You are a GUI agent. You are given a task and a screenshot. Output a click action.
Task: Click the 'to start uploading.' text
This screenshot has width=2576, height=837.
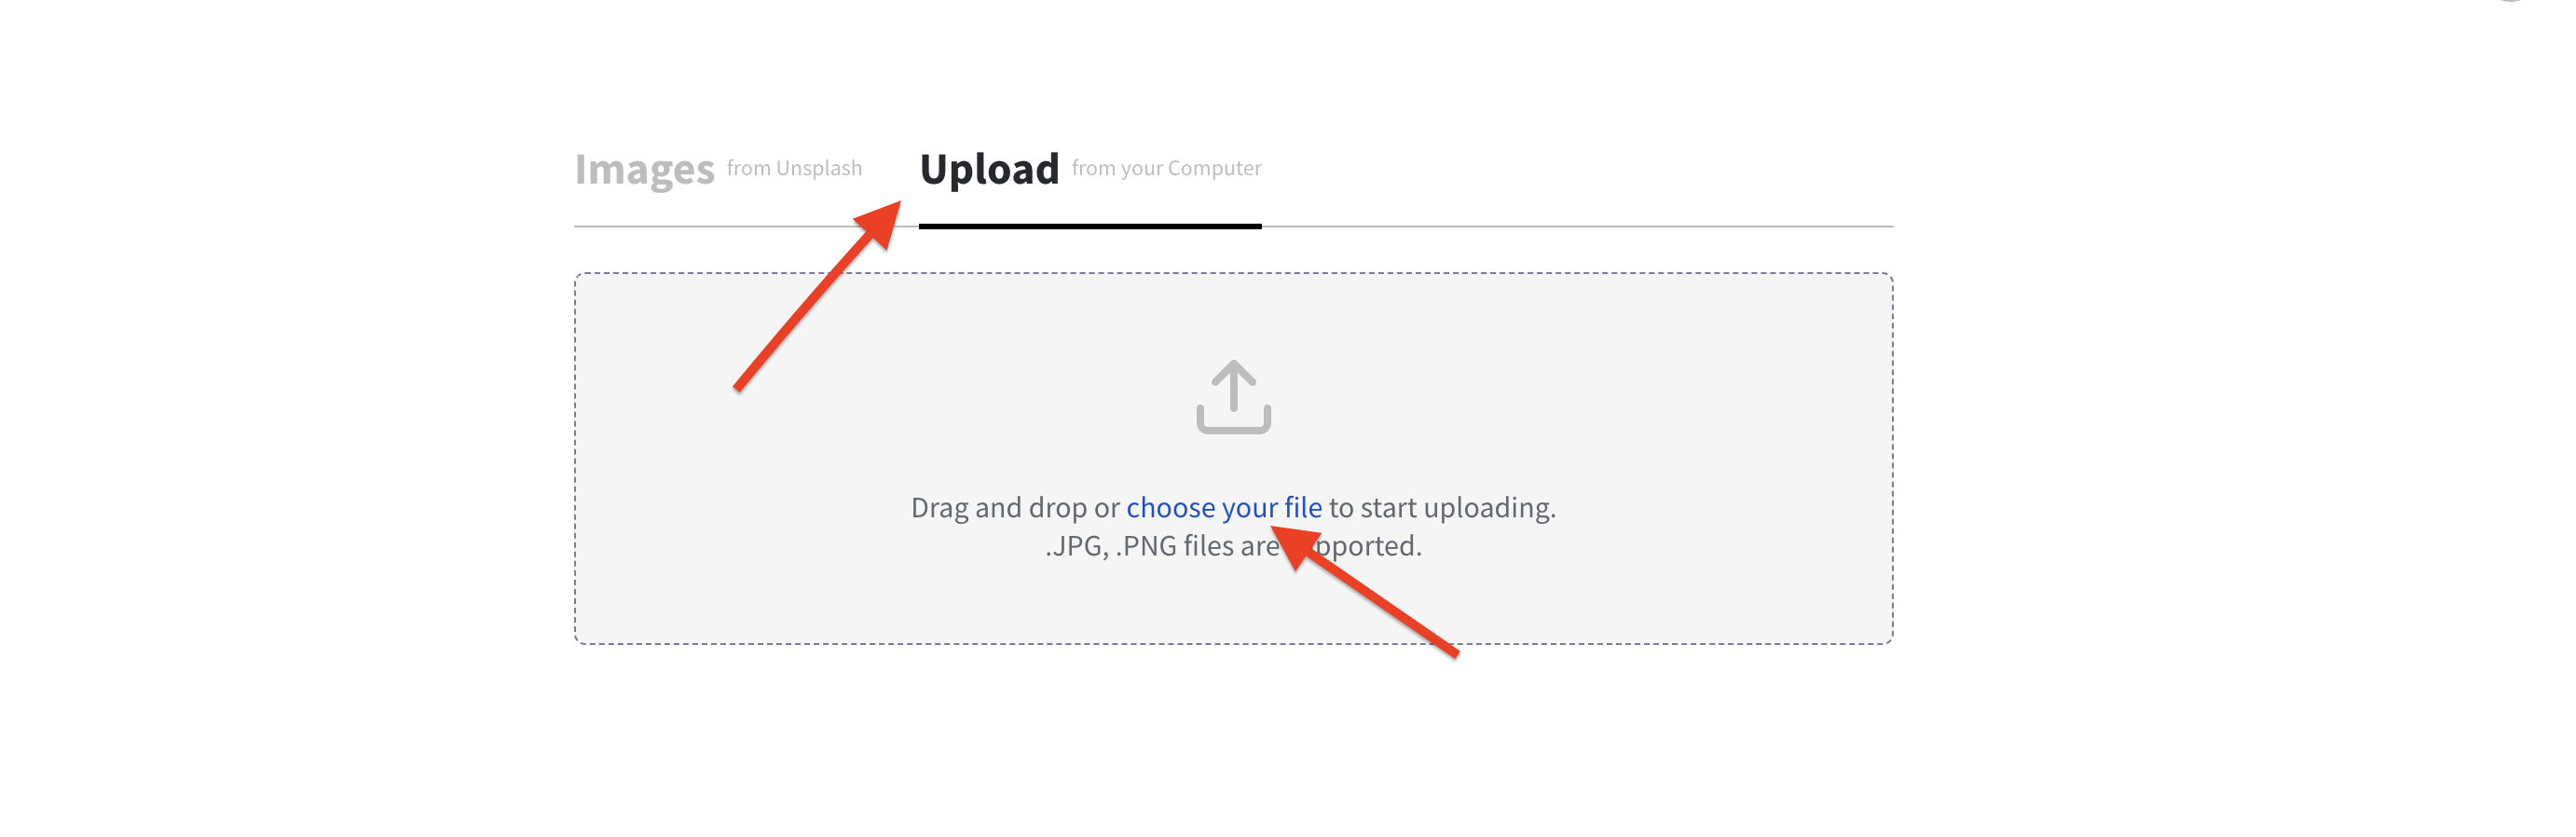click(x=1442, y=508)
